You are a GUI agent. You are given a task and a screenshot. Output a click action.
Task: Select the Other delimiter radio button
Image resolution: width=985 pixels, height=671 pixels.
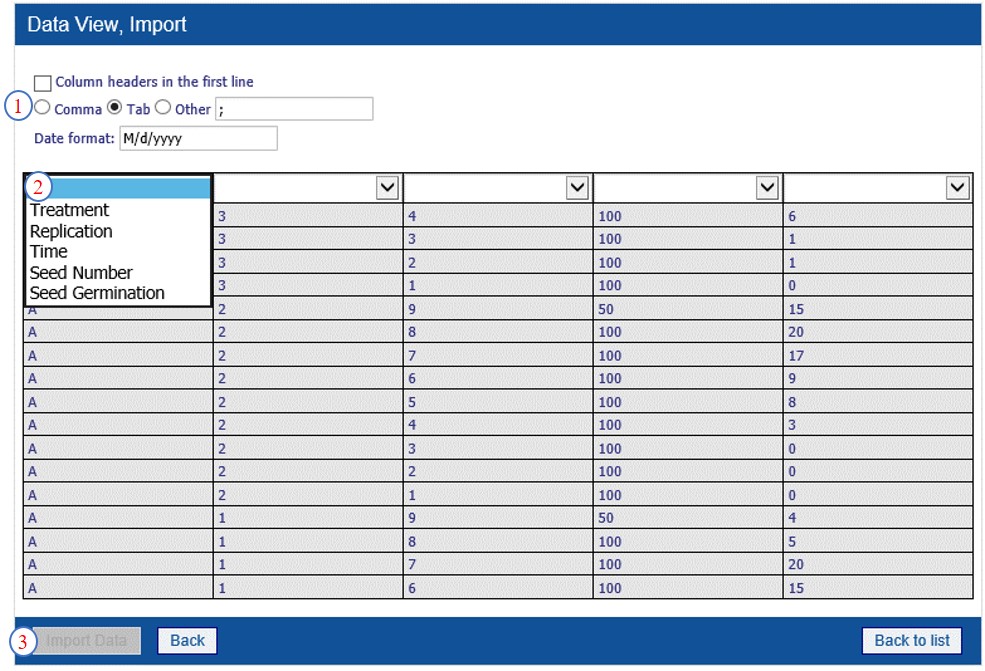pos(163,108)
